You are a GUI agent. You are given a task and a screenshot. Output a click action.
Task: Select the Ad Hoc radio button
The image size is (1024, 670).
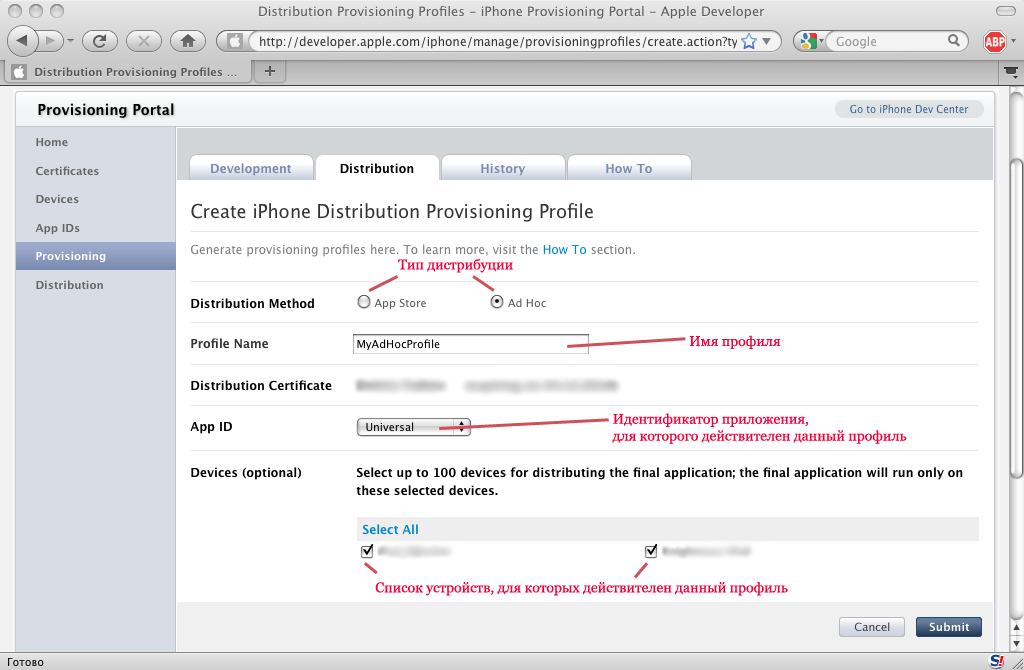tap(497, 302)
